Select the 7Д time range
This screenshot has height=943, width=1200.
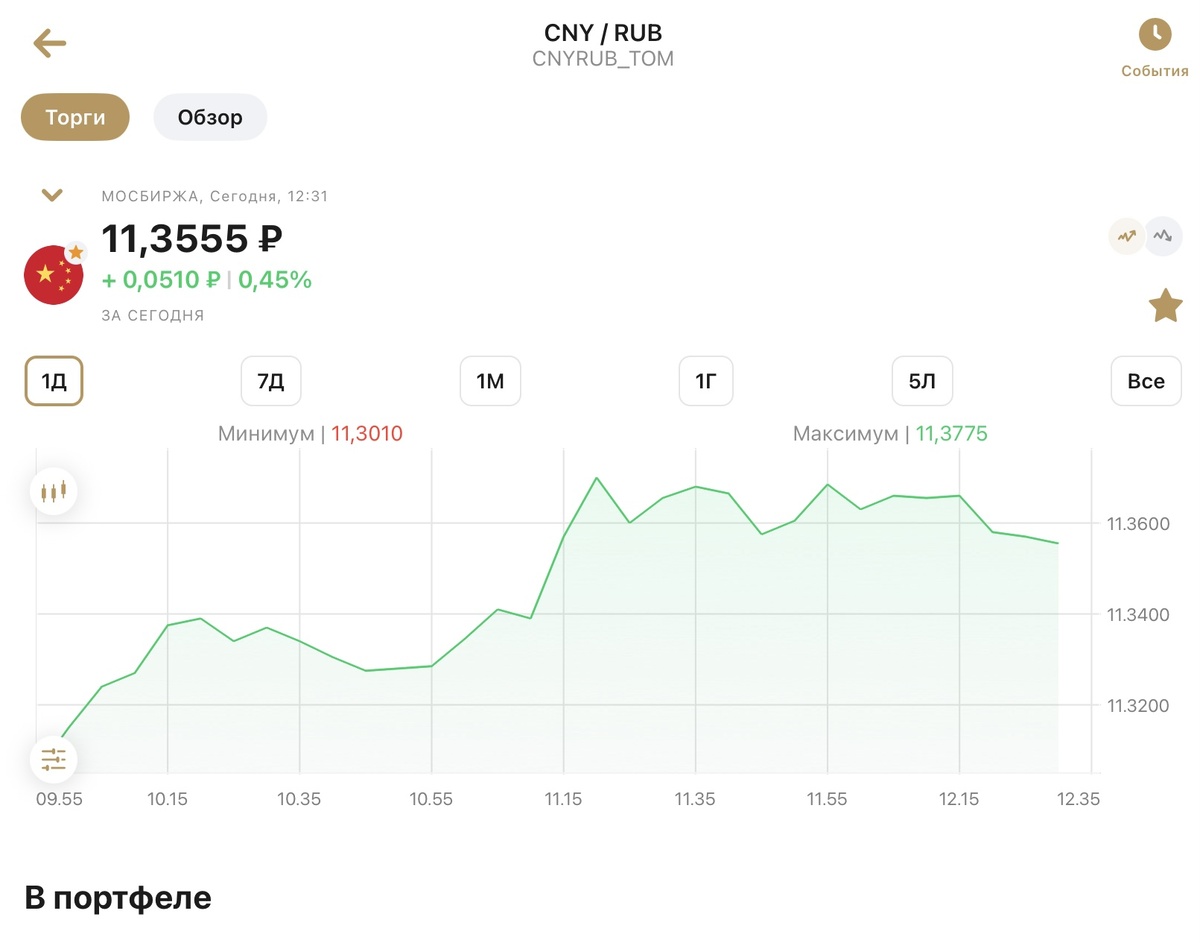coord(271,381)
